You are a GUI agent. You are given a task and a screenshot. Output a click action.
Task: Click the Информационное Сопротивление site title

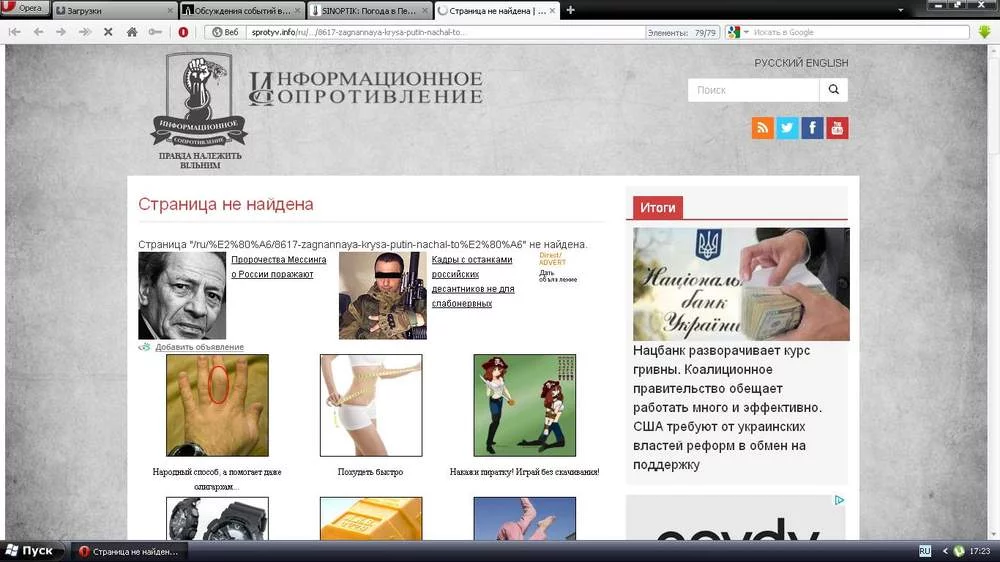coord(366,87)
